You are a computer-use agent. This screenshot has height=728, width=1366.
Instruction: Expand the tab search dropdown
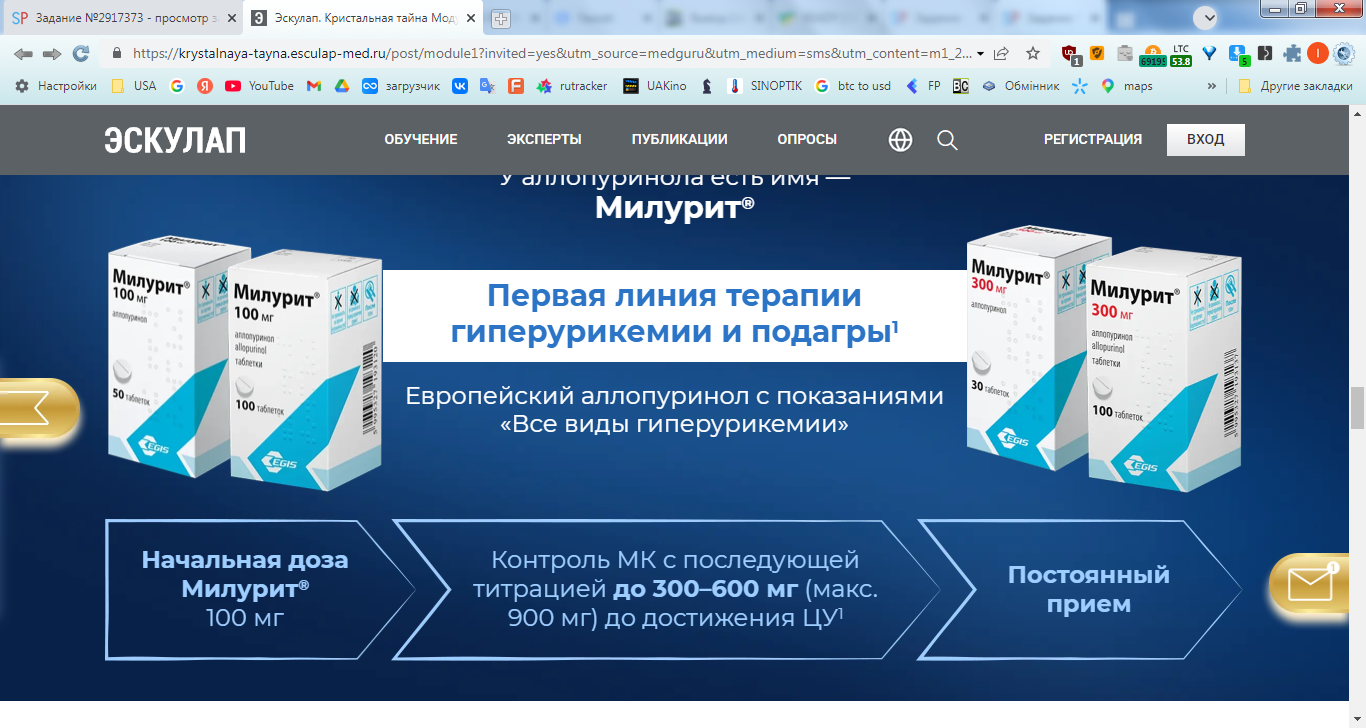tap(1208, 17)
